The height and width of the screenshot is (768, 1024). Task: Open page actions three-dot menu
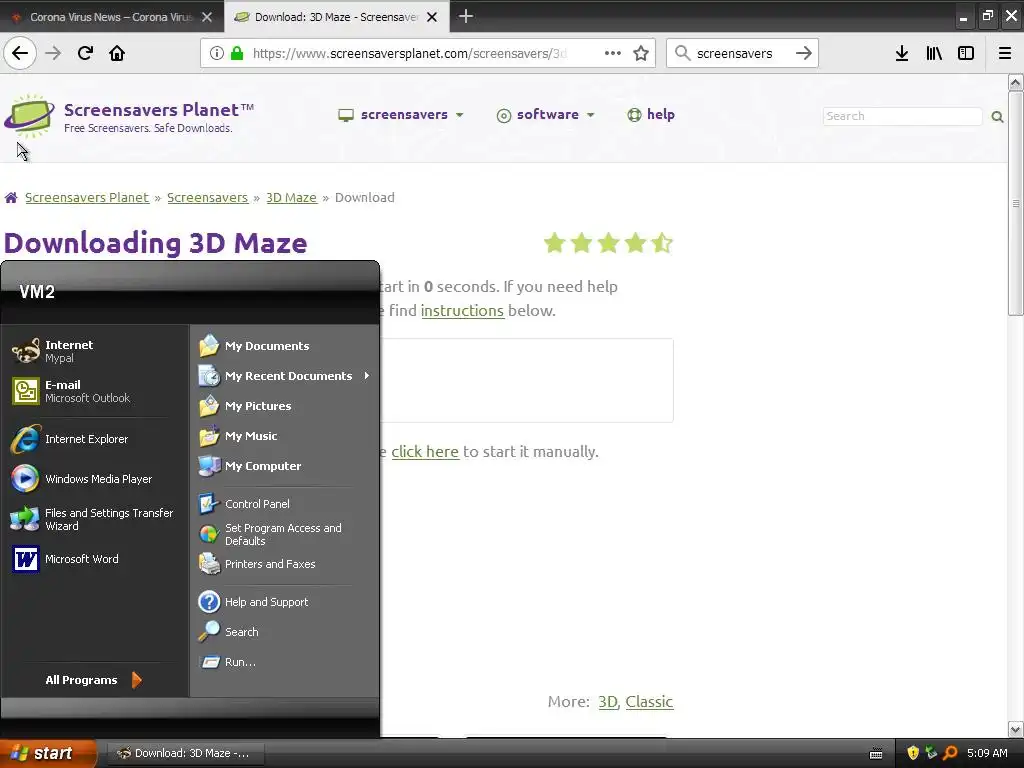coord(613,53)
